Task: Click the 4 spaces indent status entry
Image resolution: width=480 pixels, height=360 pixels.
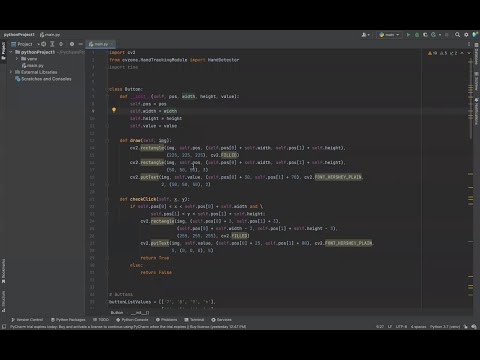Action: [419, 327]
